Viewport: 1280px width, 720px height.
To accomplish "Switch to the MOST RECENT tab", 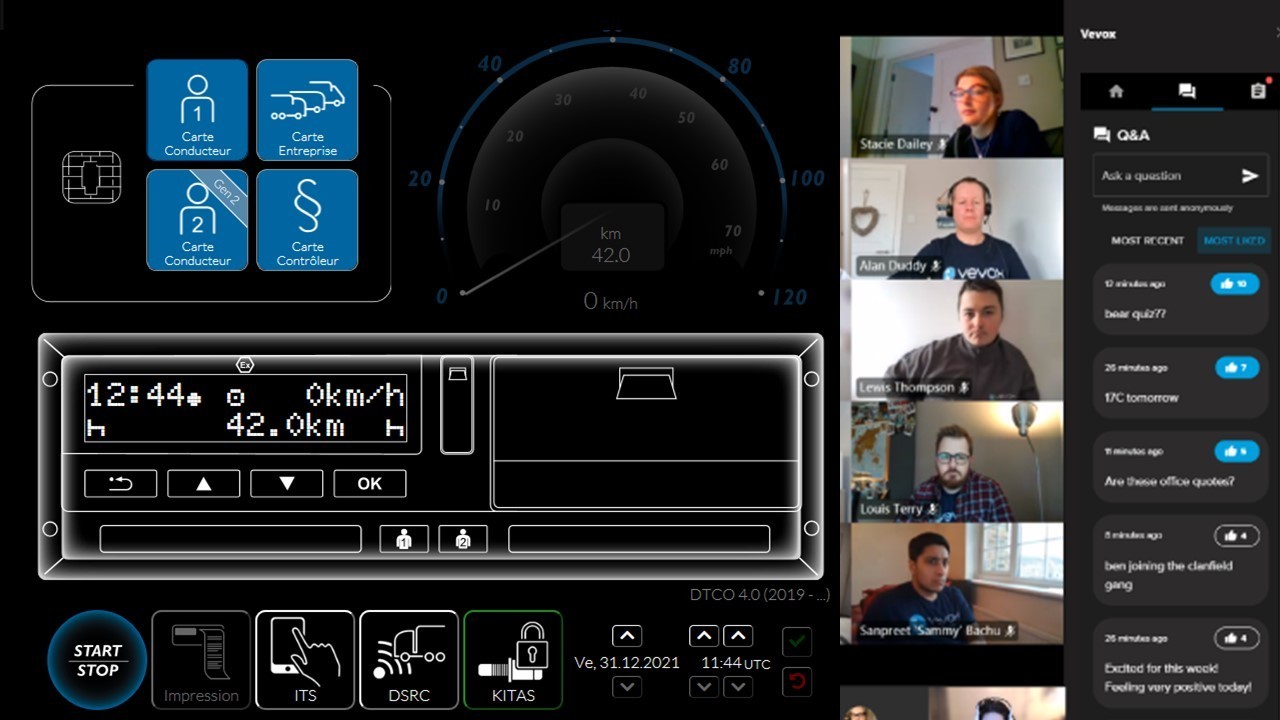I will tap(1147, 241).
